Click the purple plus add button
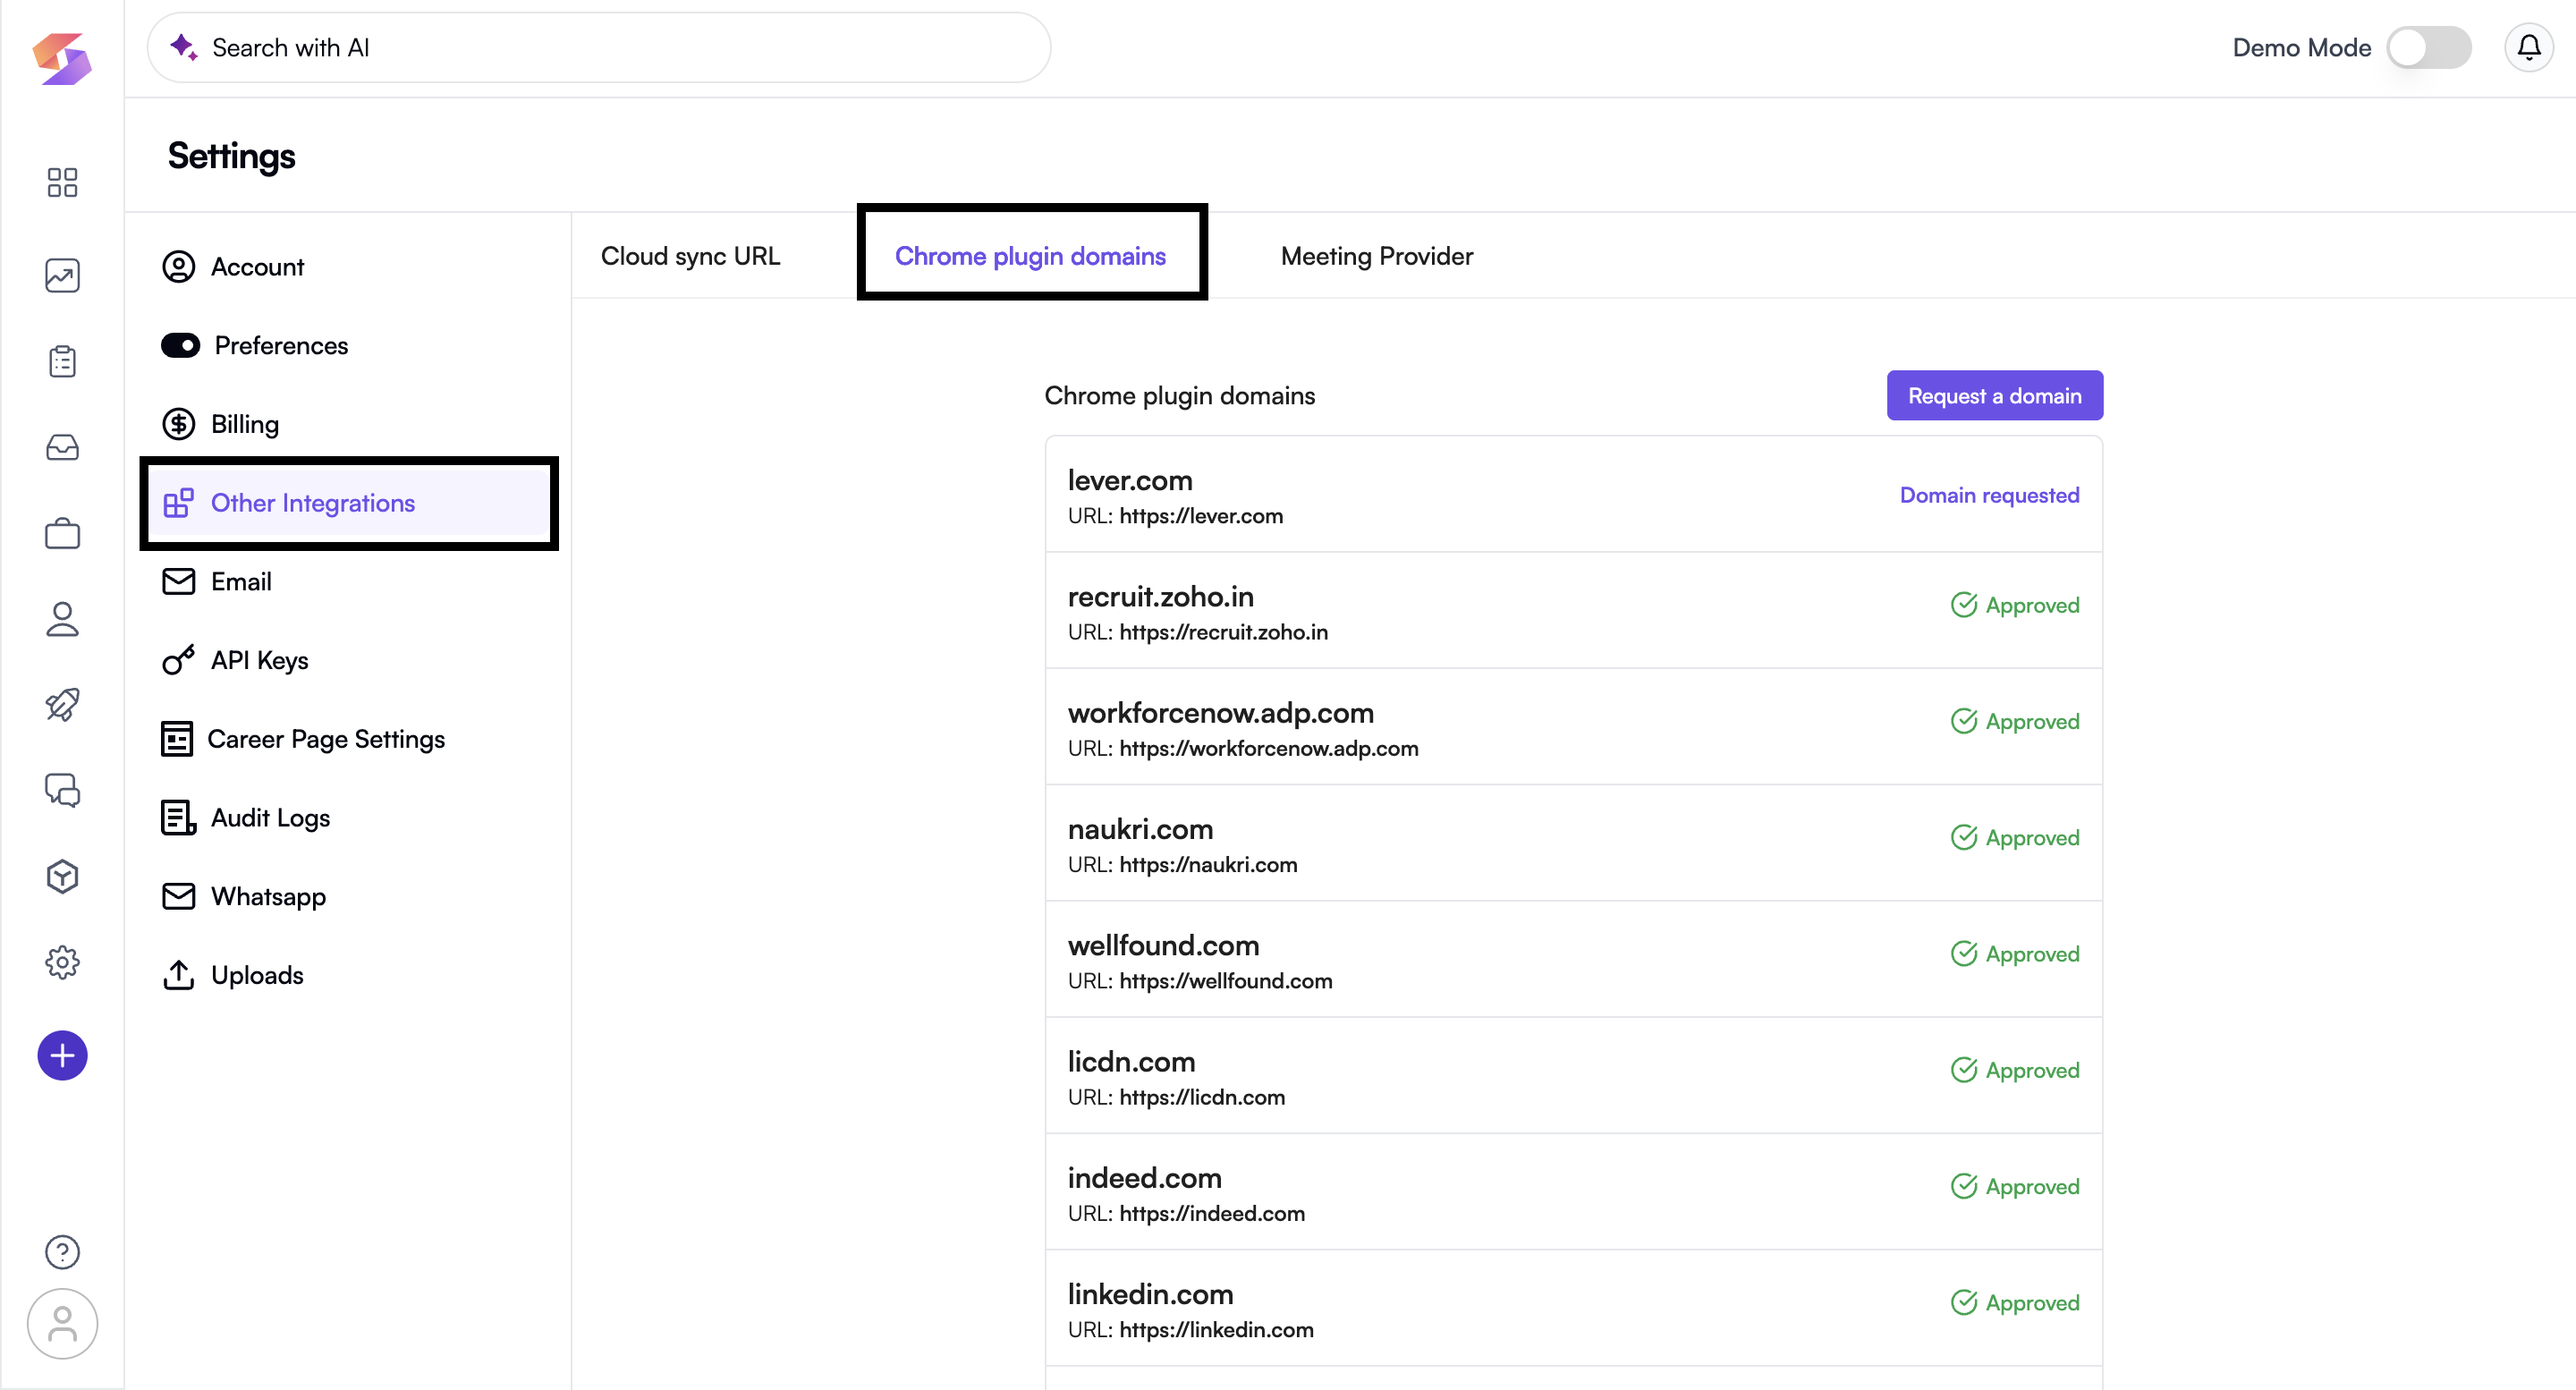 click(62, 1055)
